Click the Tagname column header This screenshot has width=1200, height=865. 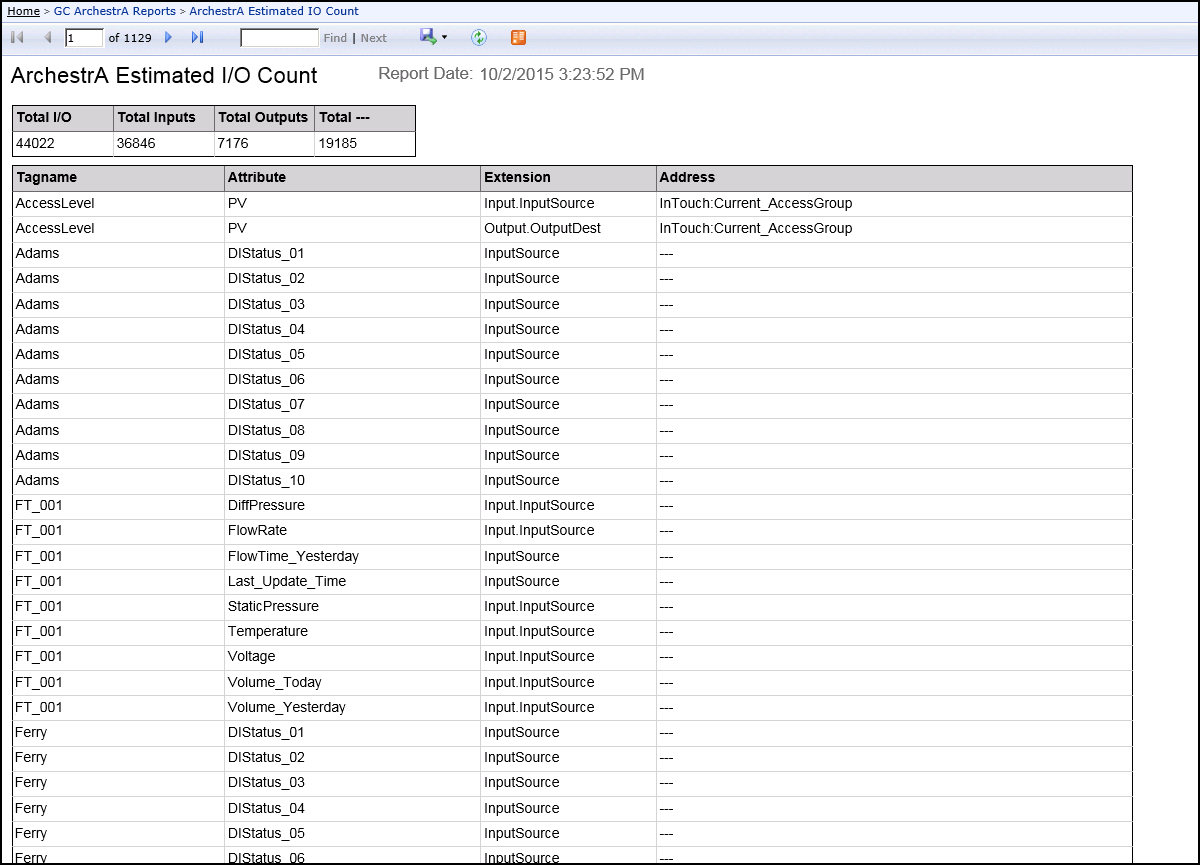[47, 178]
